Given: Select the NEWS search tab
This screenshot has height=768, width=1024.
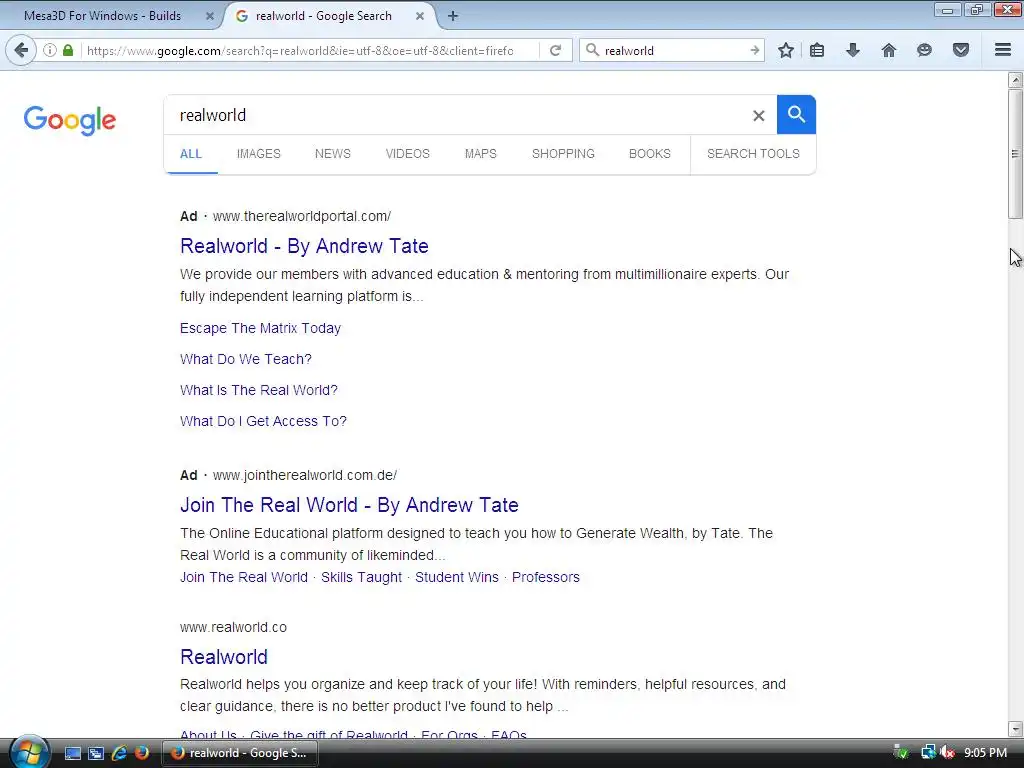Looking at the screenshot, I should point(332,153).
